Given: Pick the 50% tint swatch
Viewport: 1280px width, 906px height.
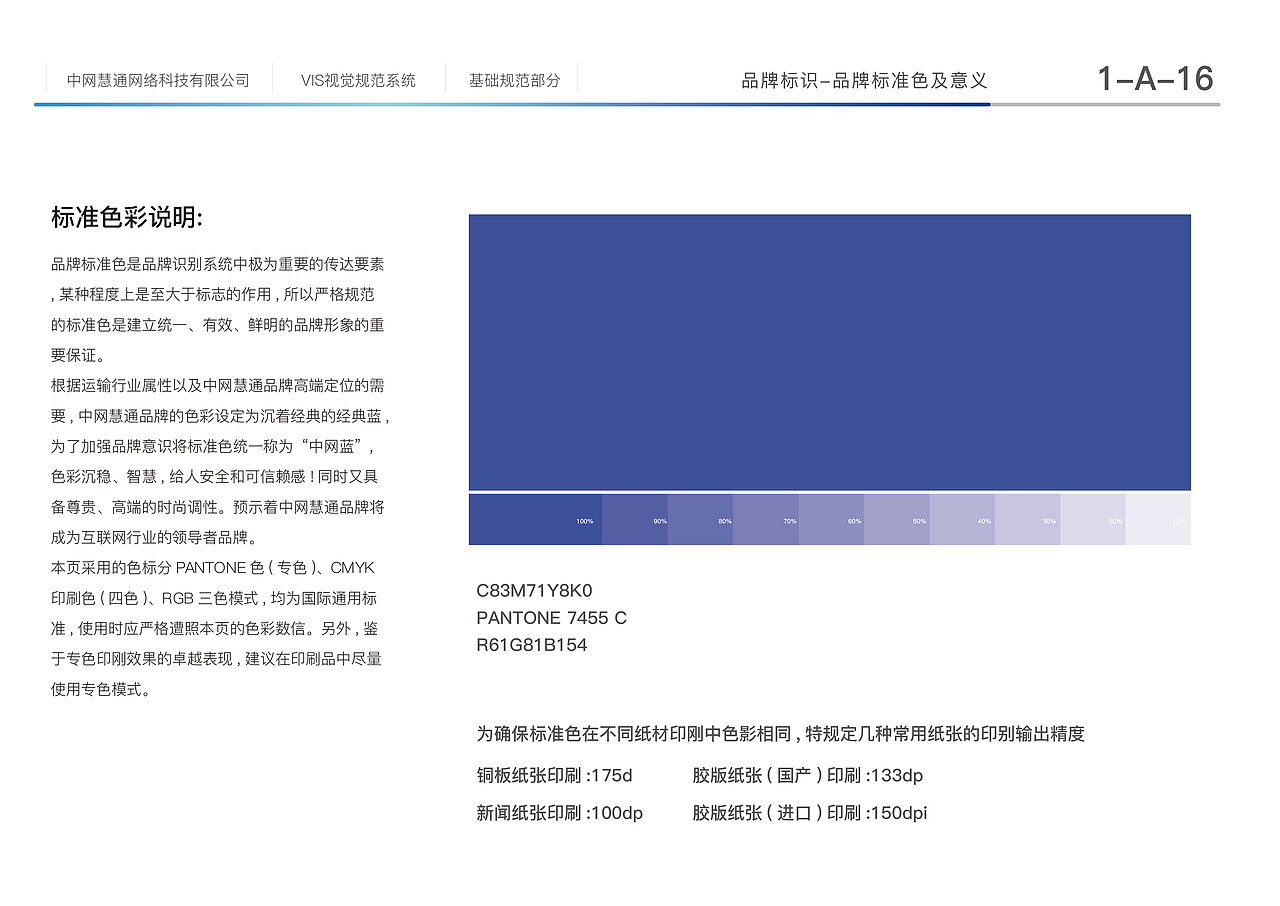Looking at the screenshot, I should (897, 519).
